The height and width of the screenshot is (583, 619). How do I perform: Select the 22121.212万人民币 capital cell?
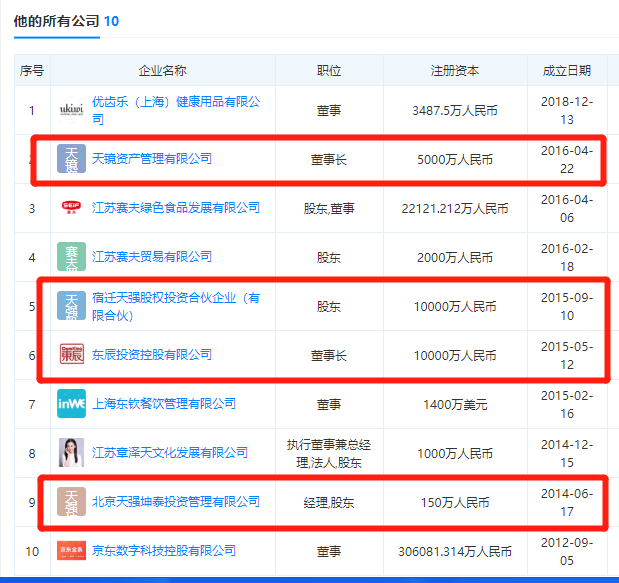point(455,208)
